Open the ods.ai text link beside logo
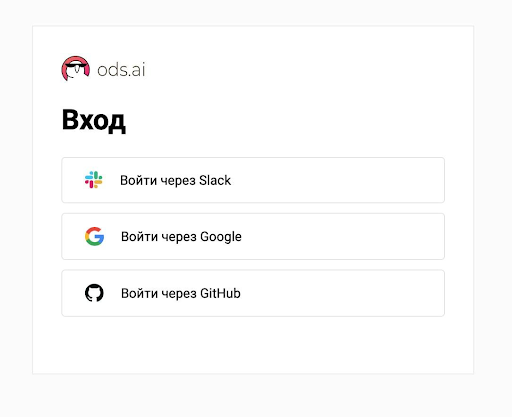The height and width of the screenshot is (417, 512). click(121, 70)
